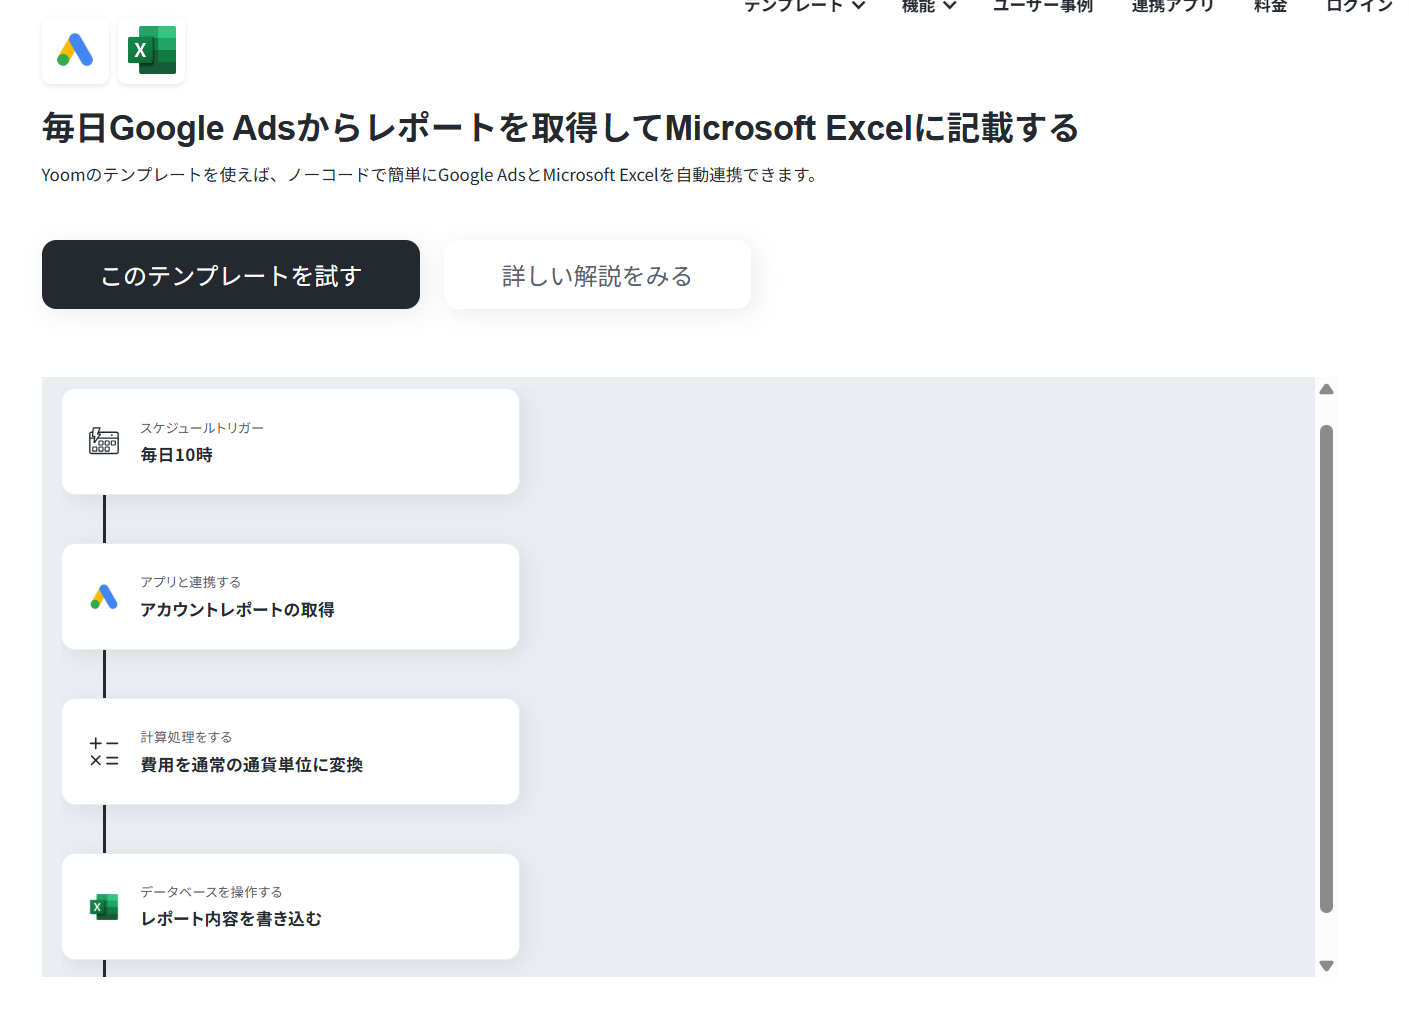This screenshot has height=1011, width=1409.
Task: Click the Yoomのテンプレート description line
Action: [x=431, y=175]
